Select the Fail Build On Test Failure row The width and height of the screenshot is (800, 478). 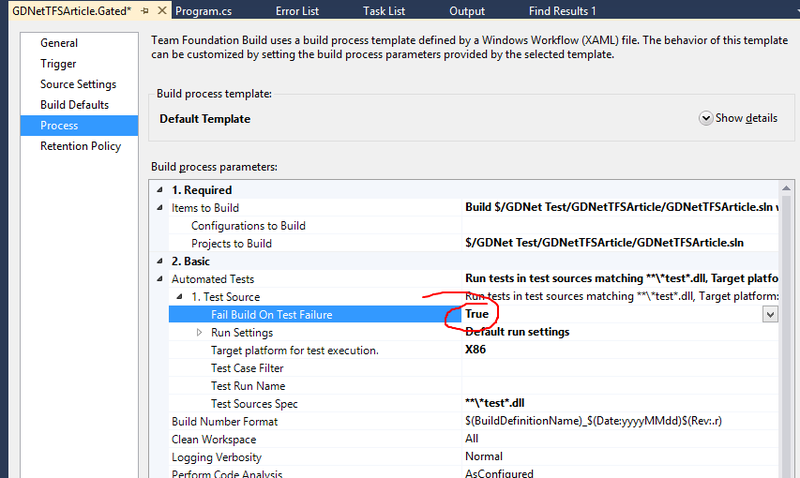[315, 315]
